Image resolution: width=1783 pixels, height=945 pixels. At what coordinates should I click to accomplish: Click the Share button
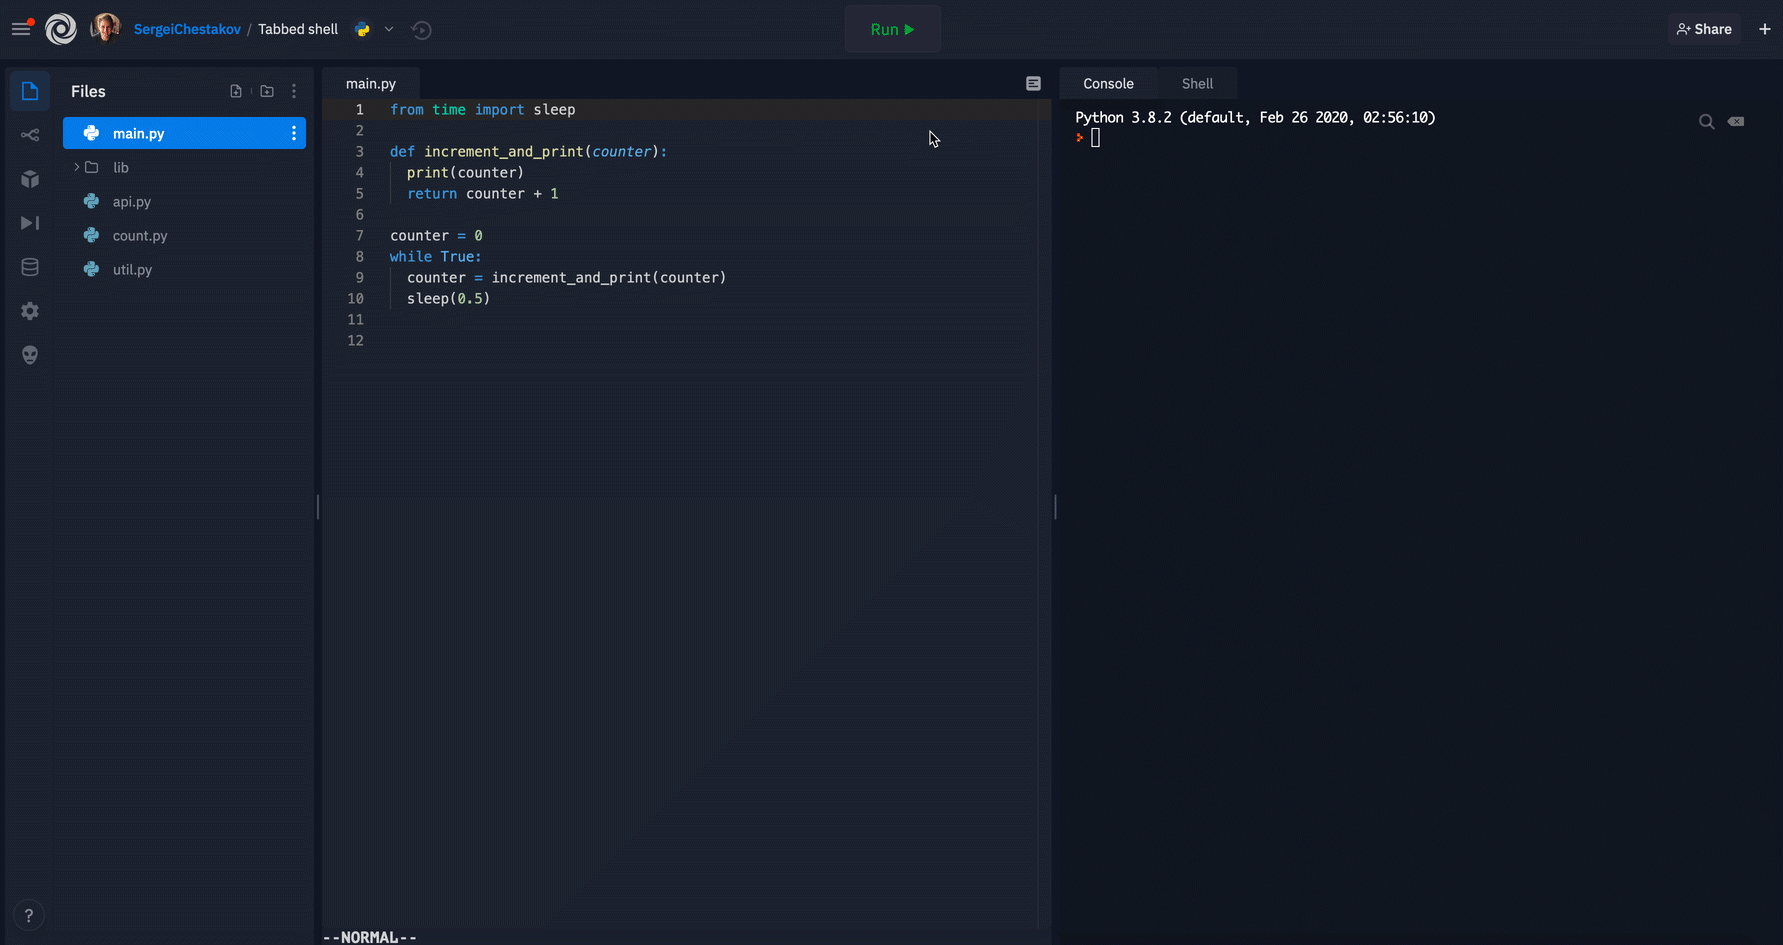(x=1704, y=29)
